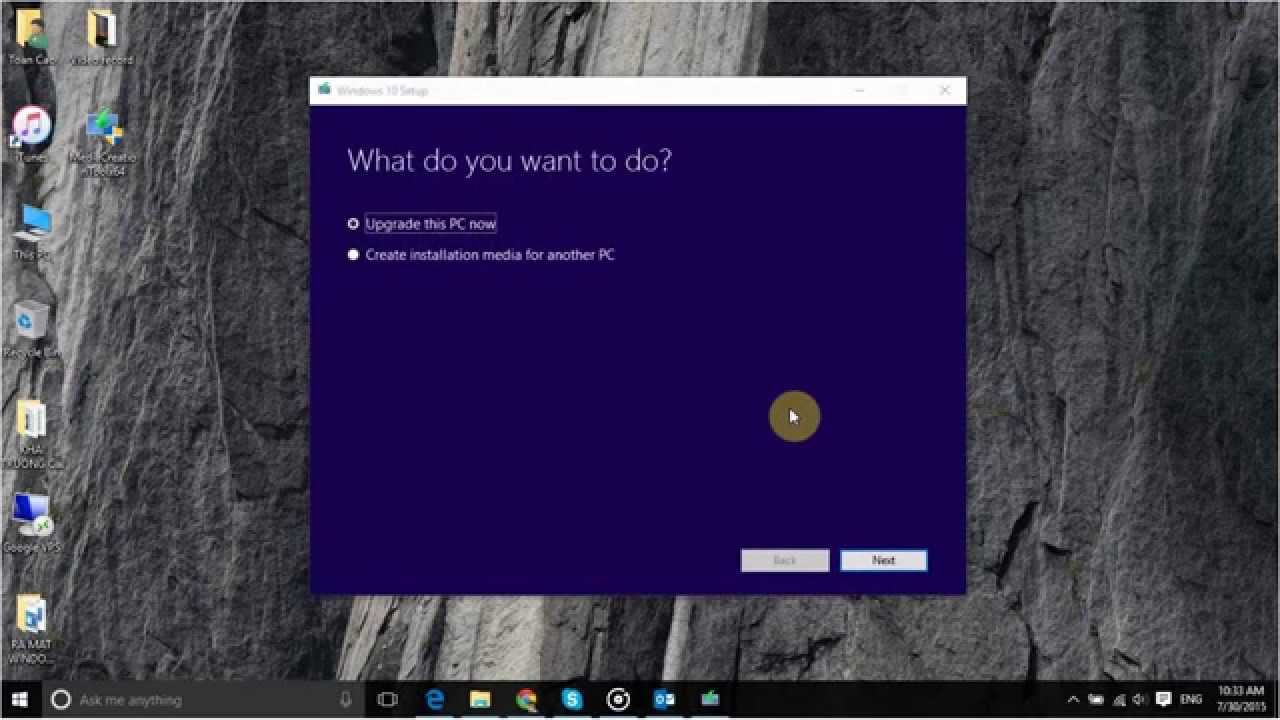Click the microphone icon in Cortana search

click(346, 700)
